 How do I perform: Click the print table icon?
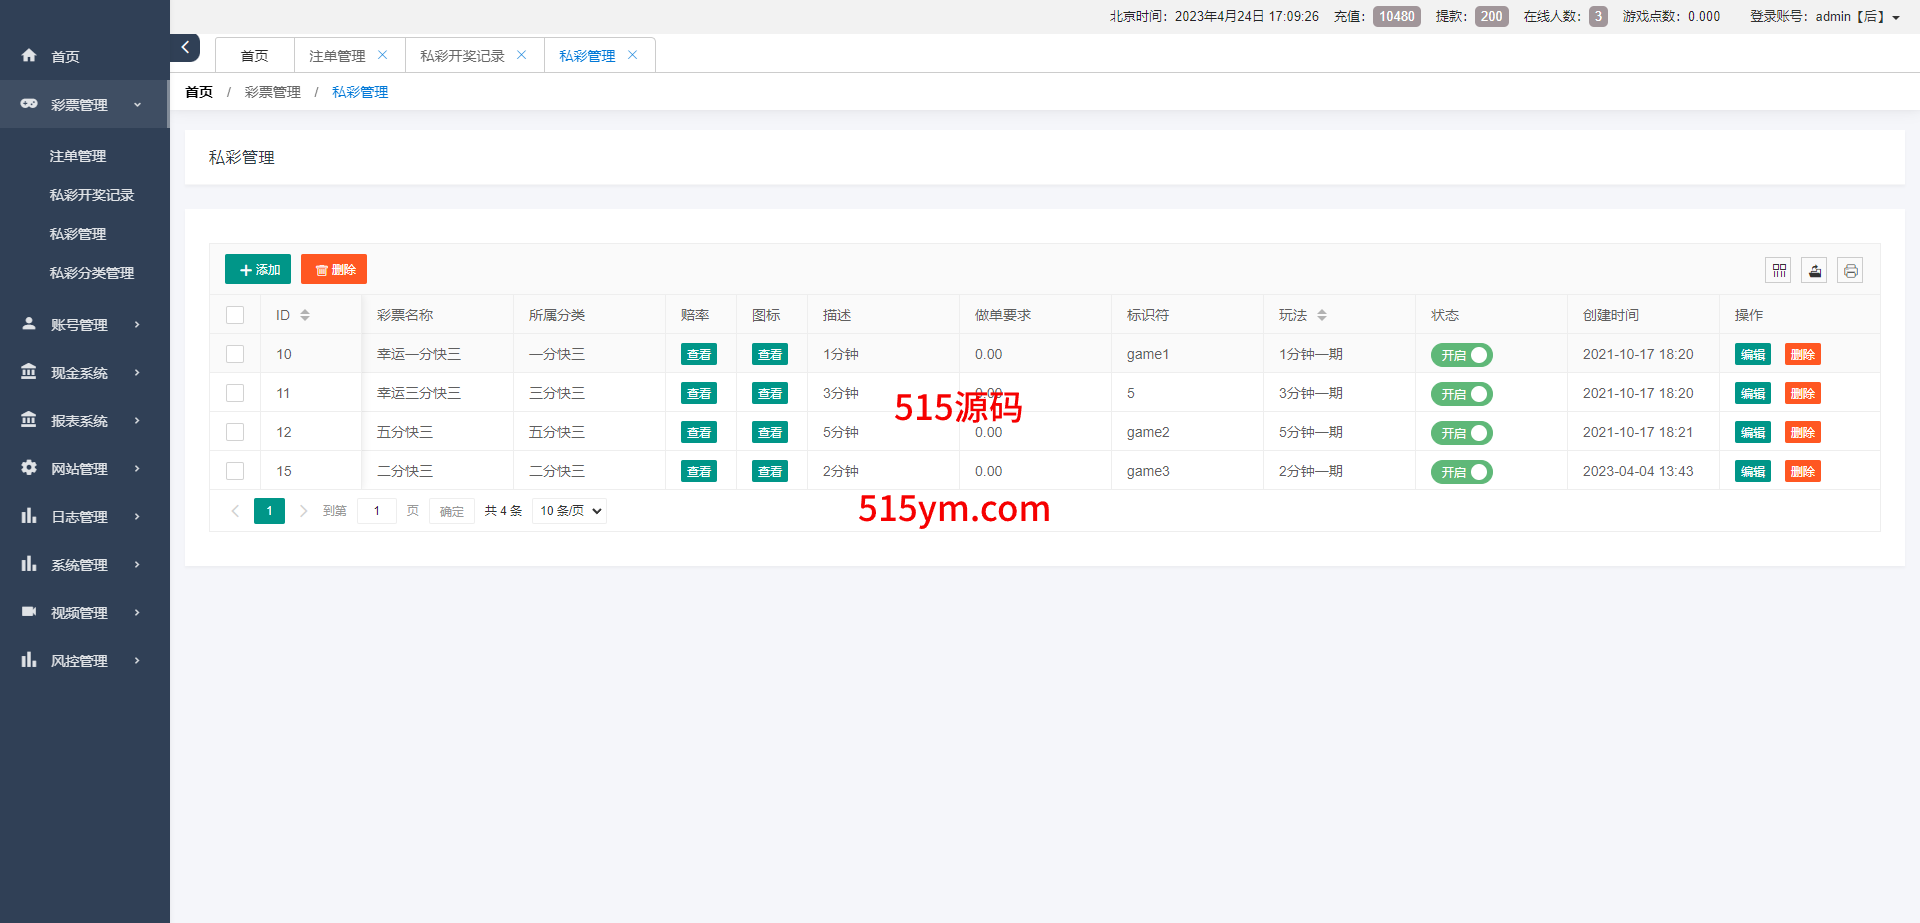(x=1850, y=270)
